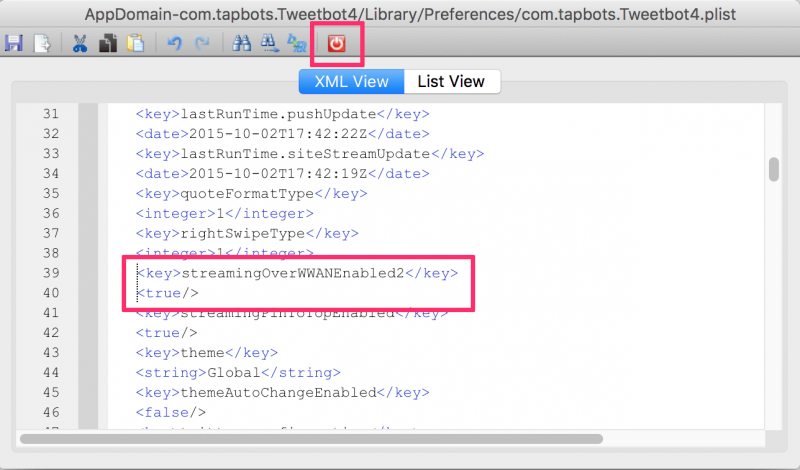This screenshot has width=800, height=470.
Task: Click the date 2015-10-02T17:42:22Z line
Action: [x=283, y=134]
